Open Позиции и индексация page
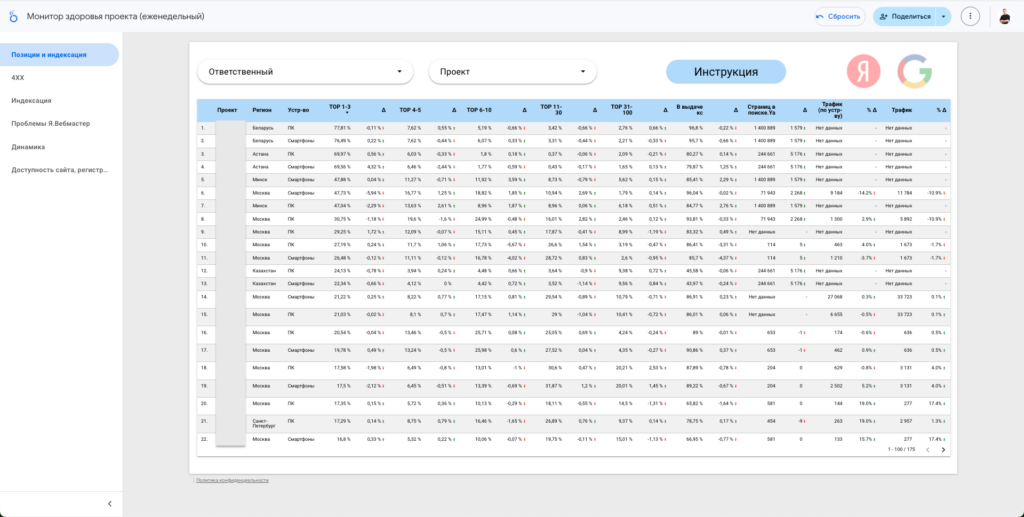Image resolution: width=1024 pixels, height=517 pixels. pyautogui.click(x=59, y=55)
